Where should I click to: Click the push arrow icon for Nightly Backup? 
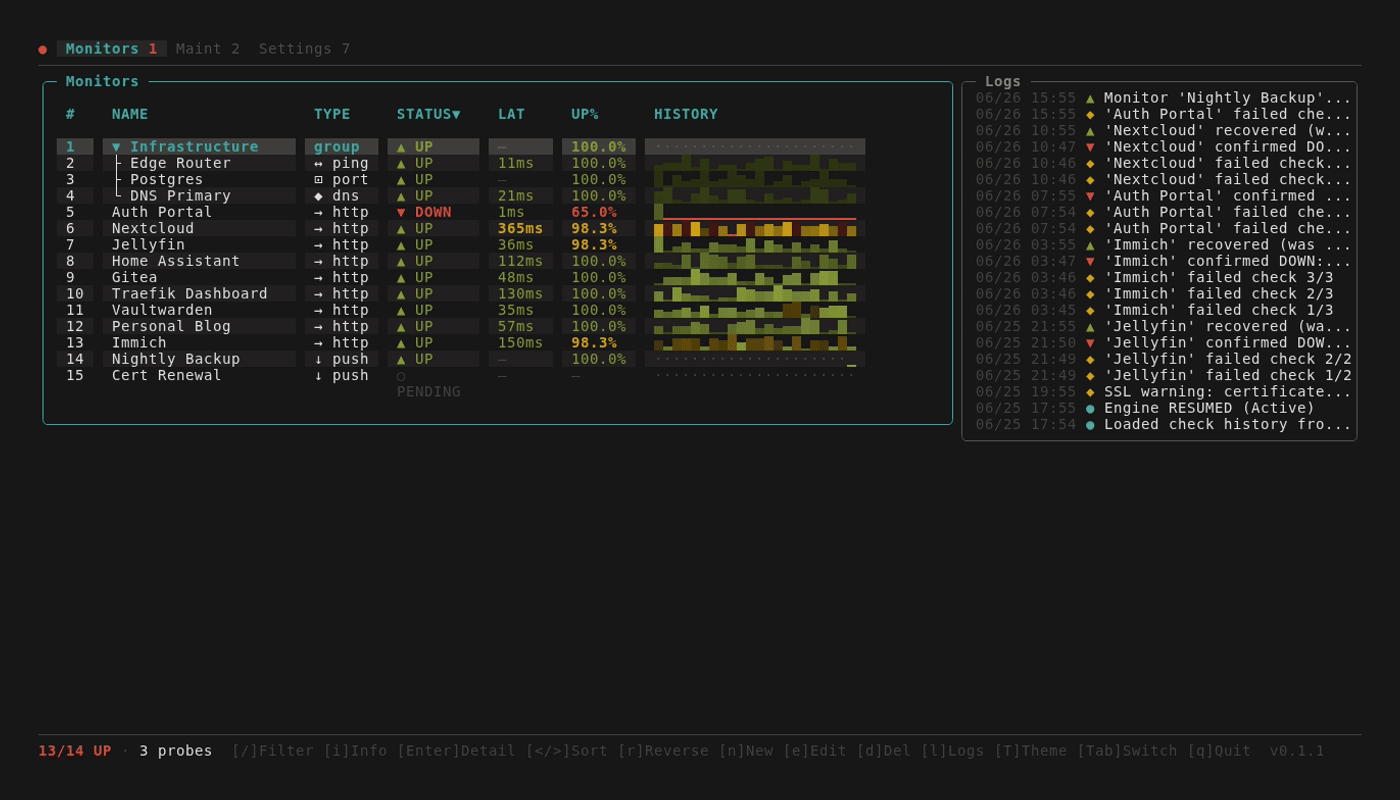click(x=319, y=359)
